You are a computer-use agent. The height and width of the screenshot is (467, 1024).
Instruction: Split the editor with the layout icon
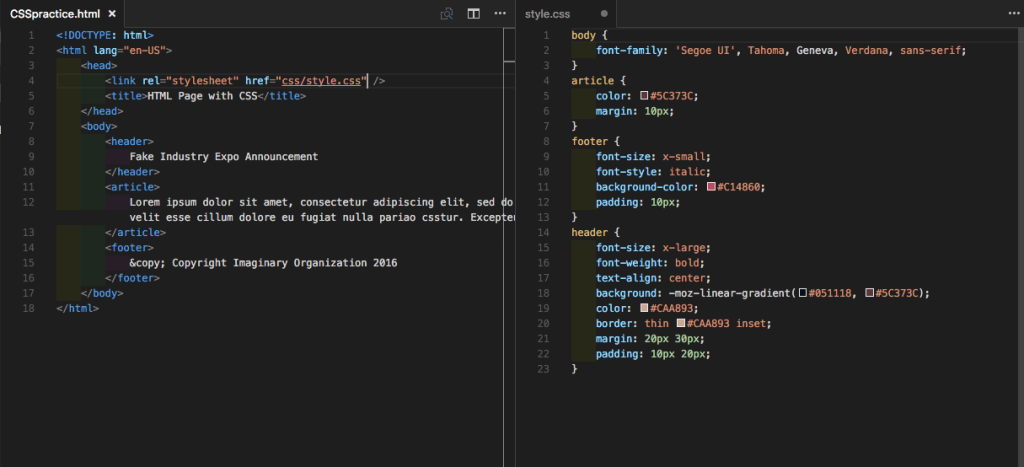(x=474, y=14)
